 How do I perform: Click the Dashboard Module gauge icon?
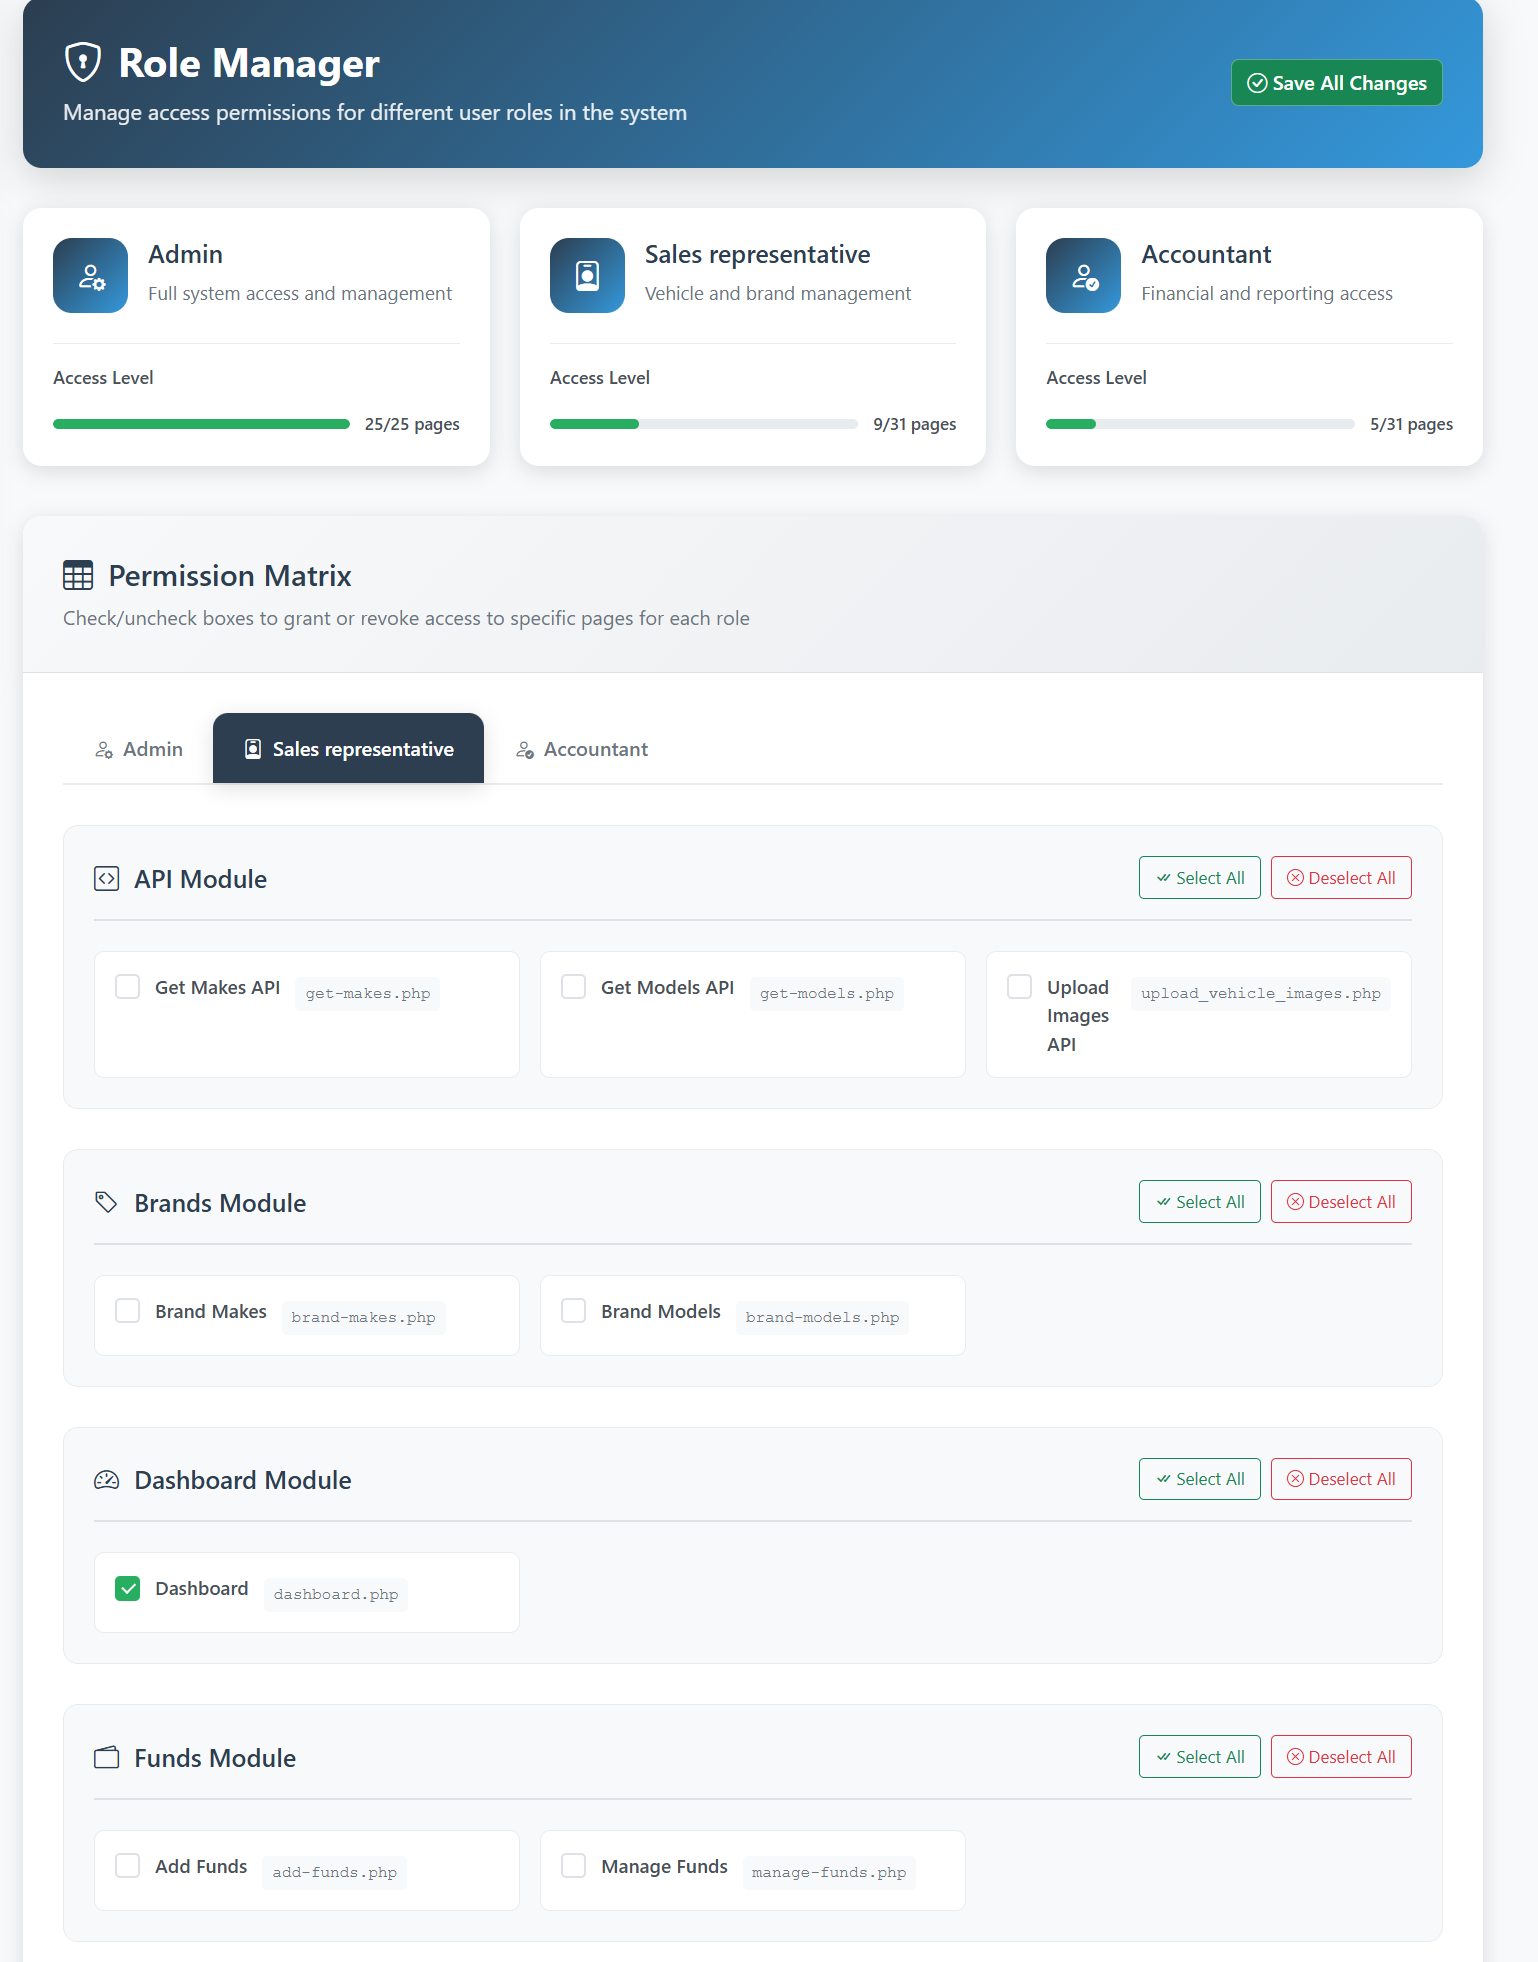(x=106, y=1480)
